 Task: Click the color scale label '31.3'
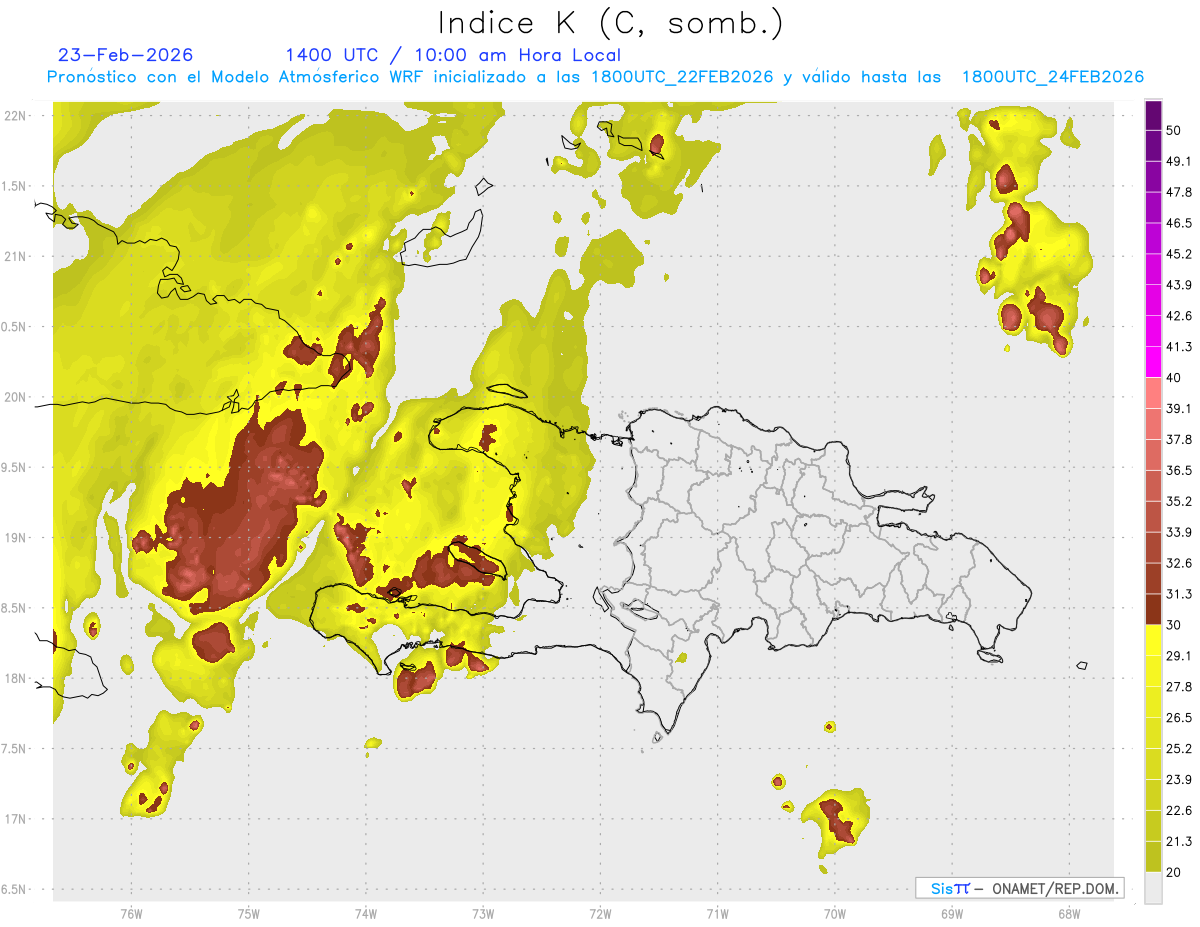pos(1179,594)
